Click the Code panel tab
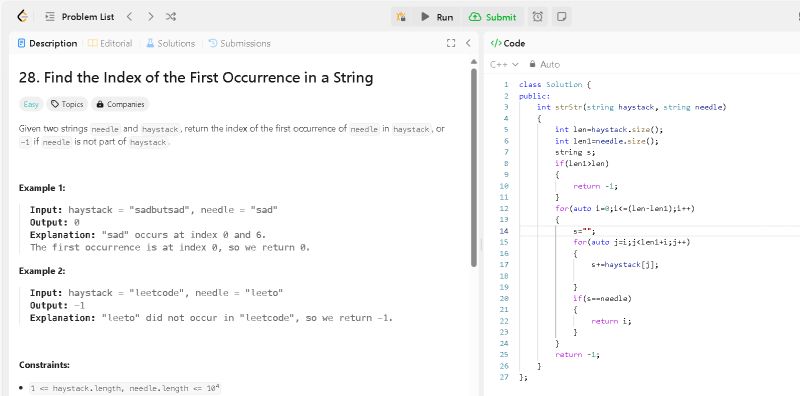Image resolution: width=800 pixels, height=396 pixels. point(508,43)
